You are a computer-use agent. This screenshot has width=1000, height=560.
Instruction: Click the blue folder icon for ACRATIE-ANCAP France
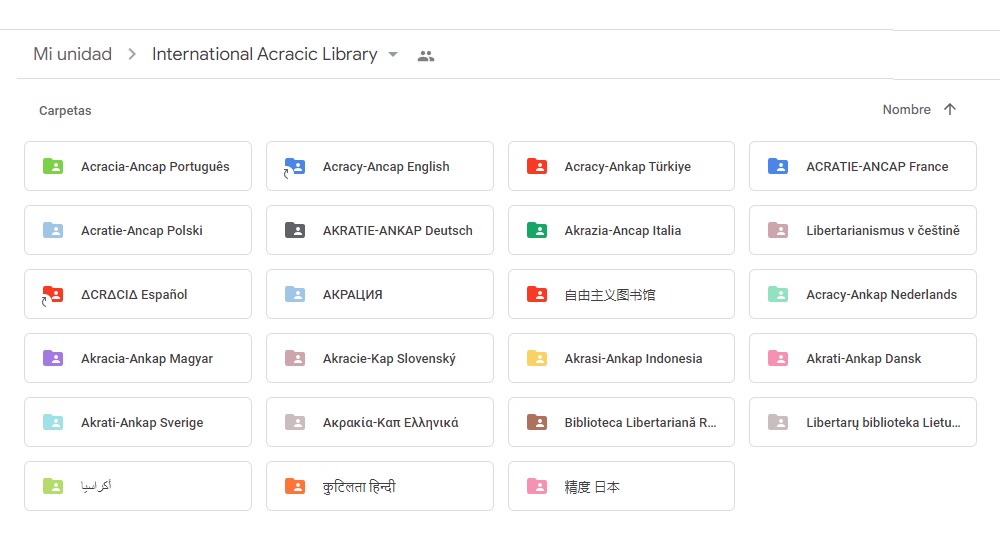[x=778, y=166]
